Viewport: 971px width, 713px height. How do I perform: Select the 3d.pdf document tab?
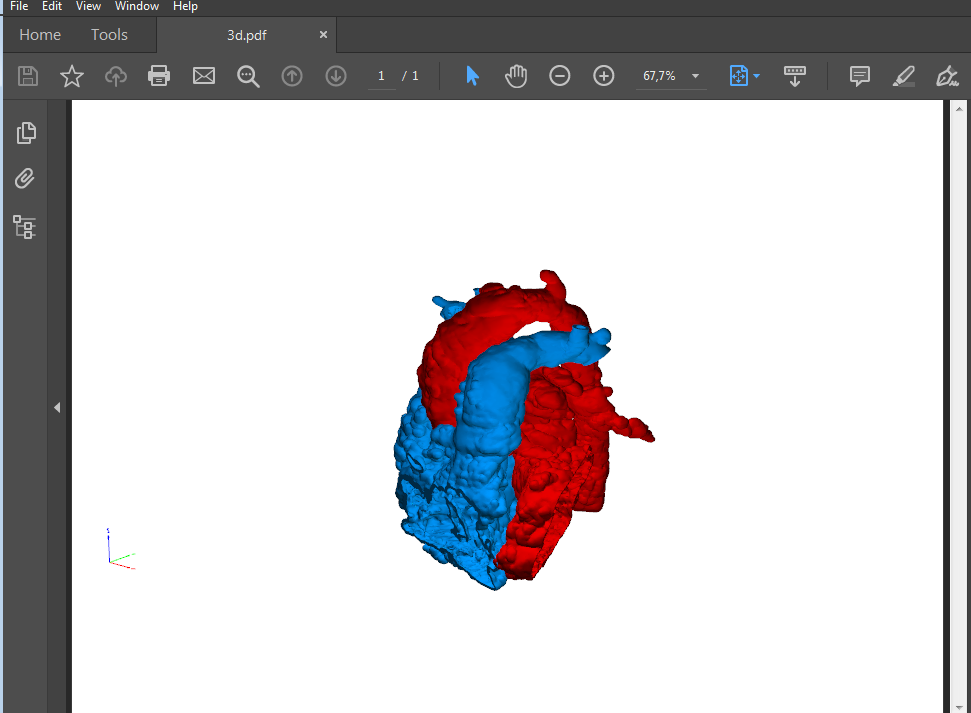(246, 35)
